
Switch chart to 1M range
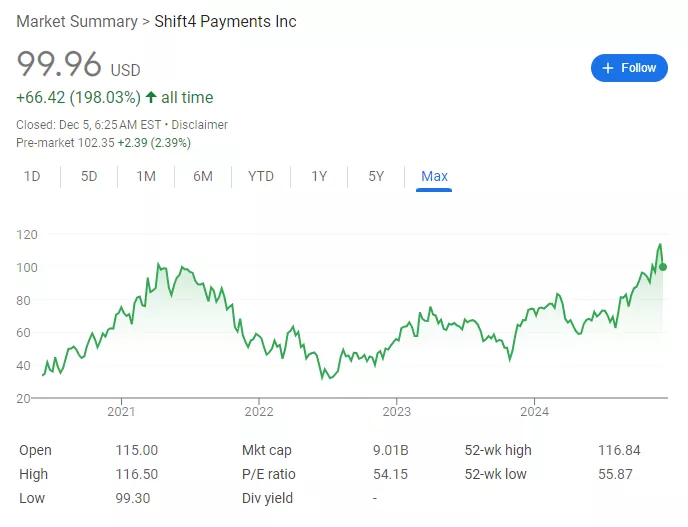tap(146, 176)
